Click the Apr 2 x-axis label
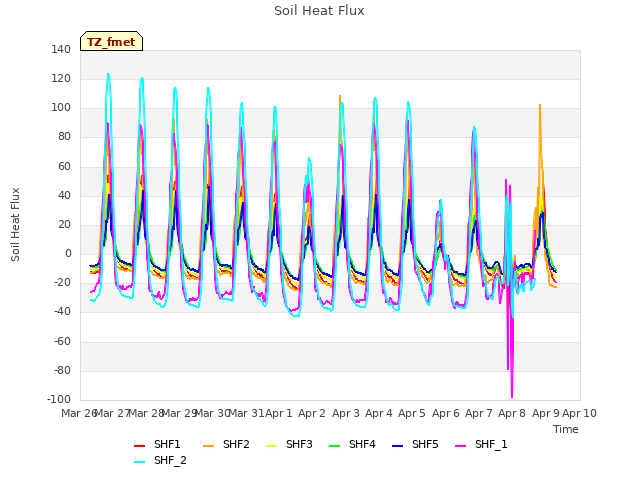640x480 pixels. pyautogui.click(x=312, y=413)
